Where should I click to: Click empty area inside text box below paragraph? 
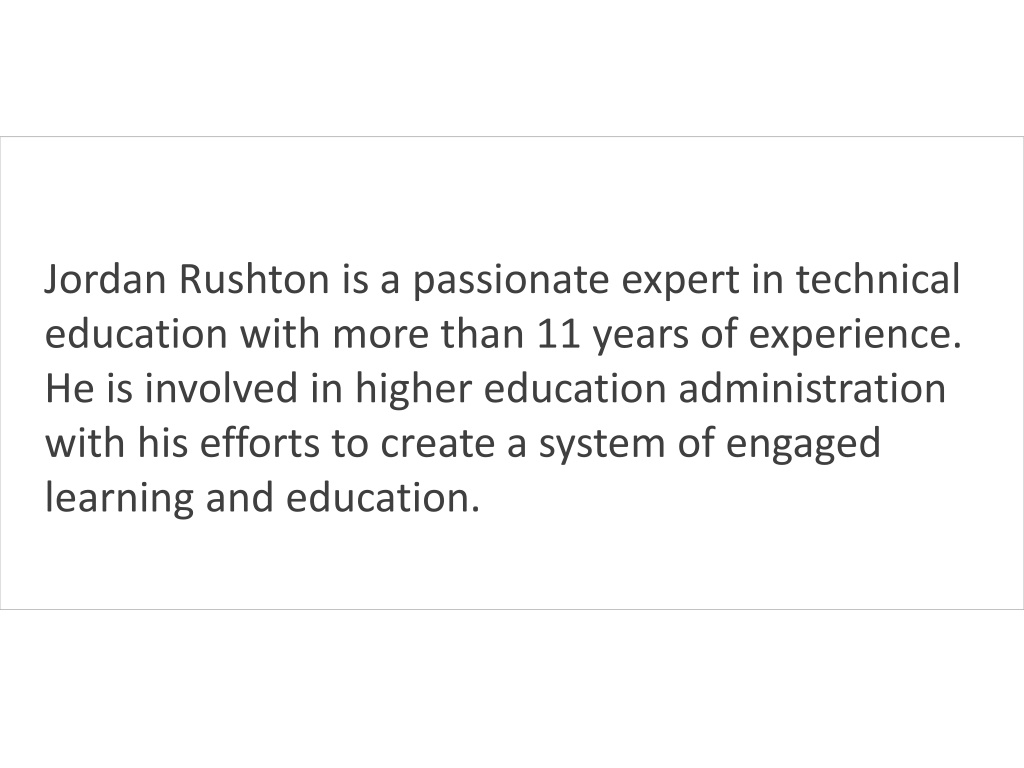[512, 565]
